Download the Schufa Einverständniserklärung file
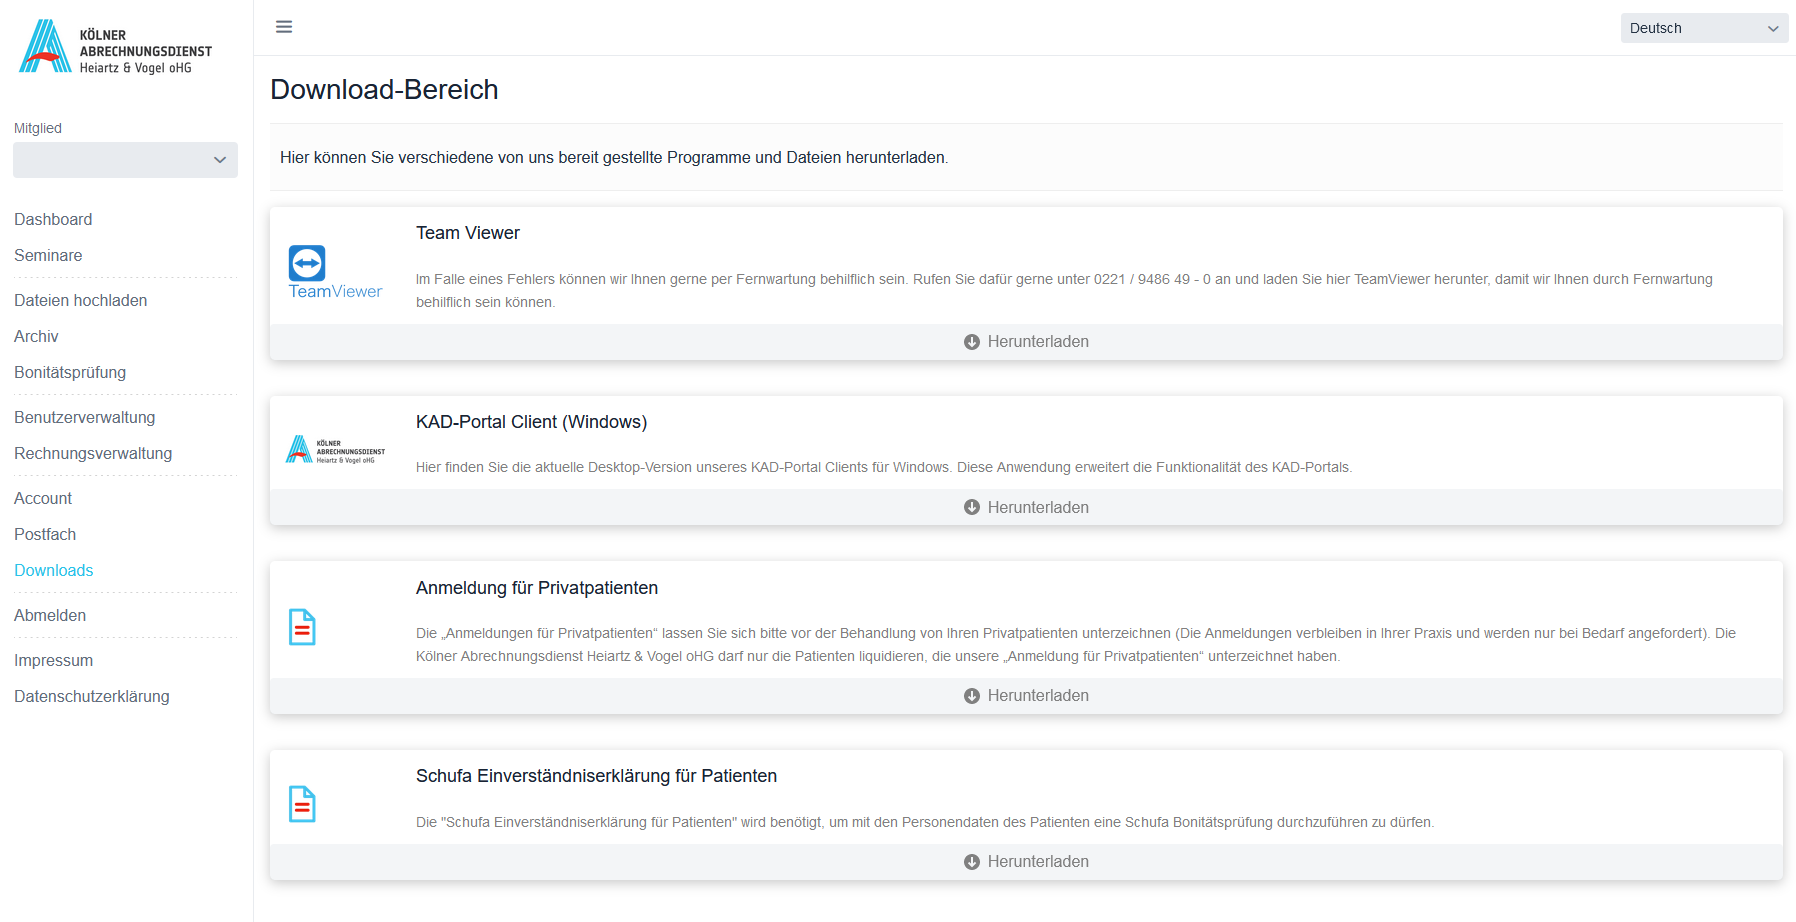 (x=1026, y=862)
